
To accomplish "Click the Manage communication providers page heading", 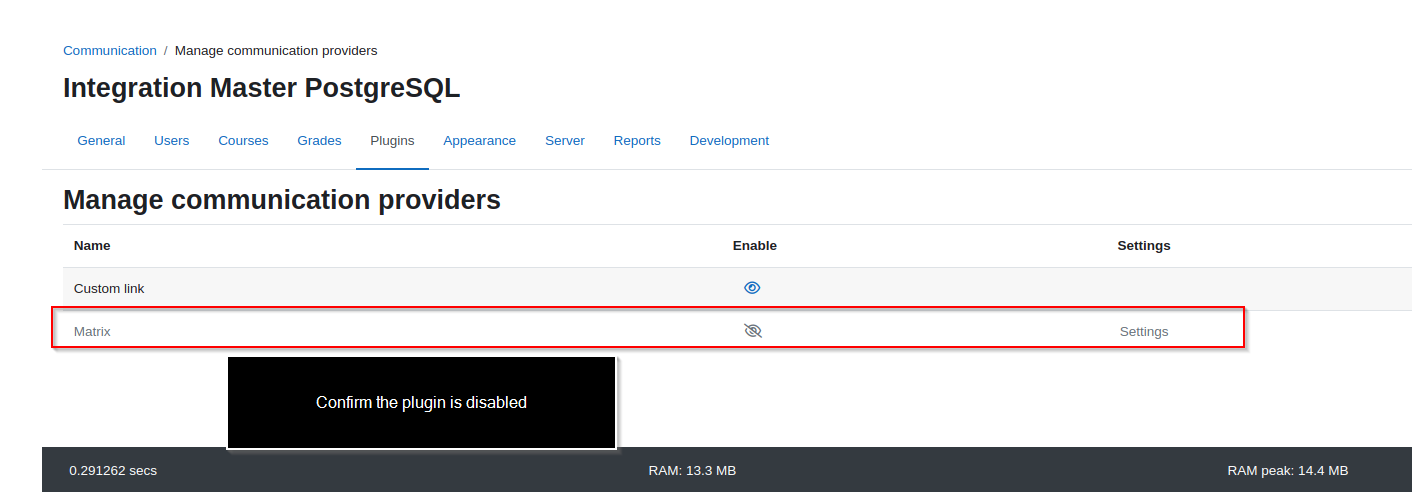I will click(x=282, y=200).
